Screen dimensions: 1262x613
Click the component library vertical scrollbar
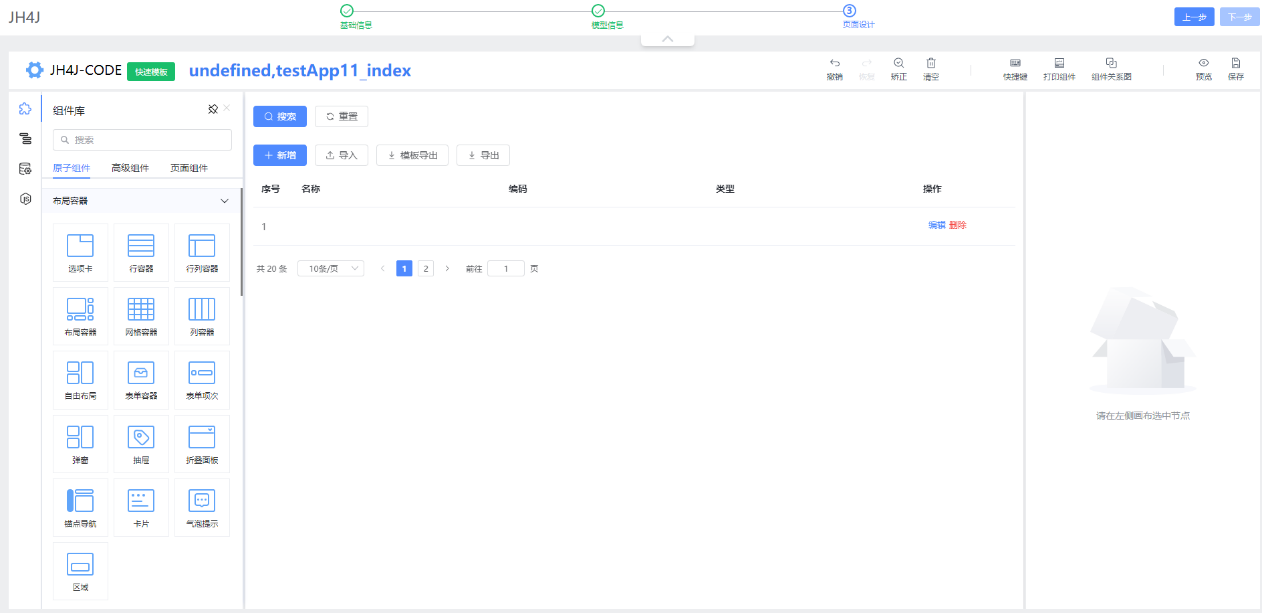click(x=241, y=243)
